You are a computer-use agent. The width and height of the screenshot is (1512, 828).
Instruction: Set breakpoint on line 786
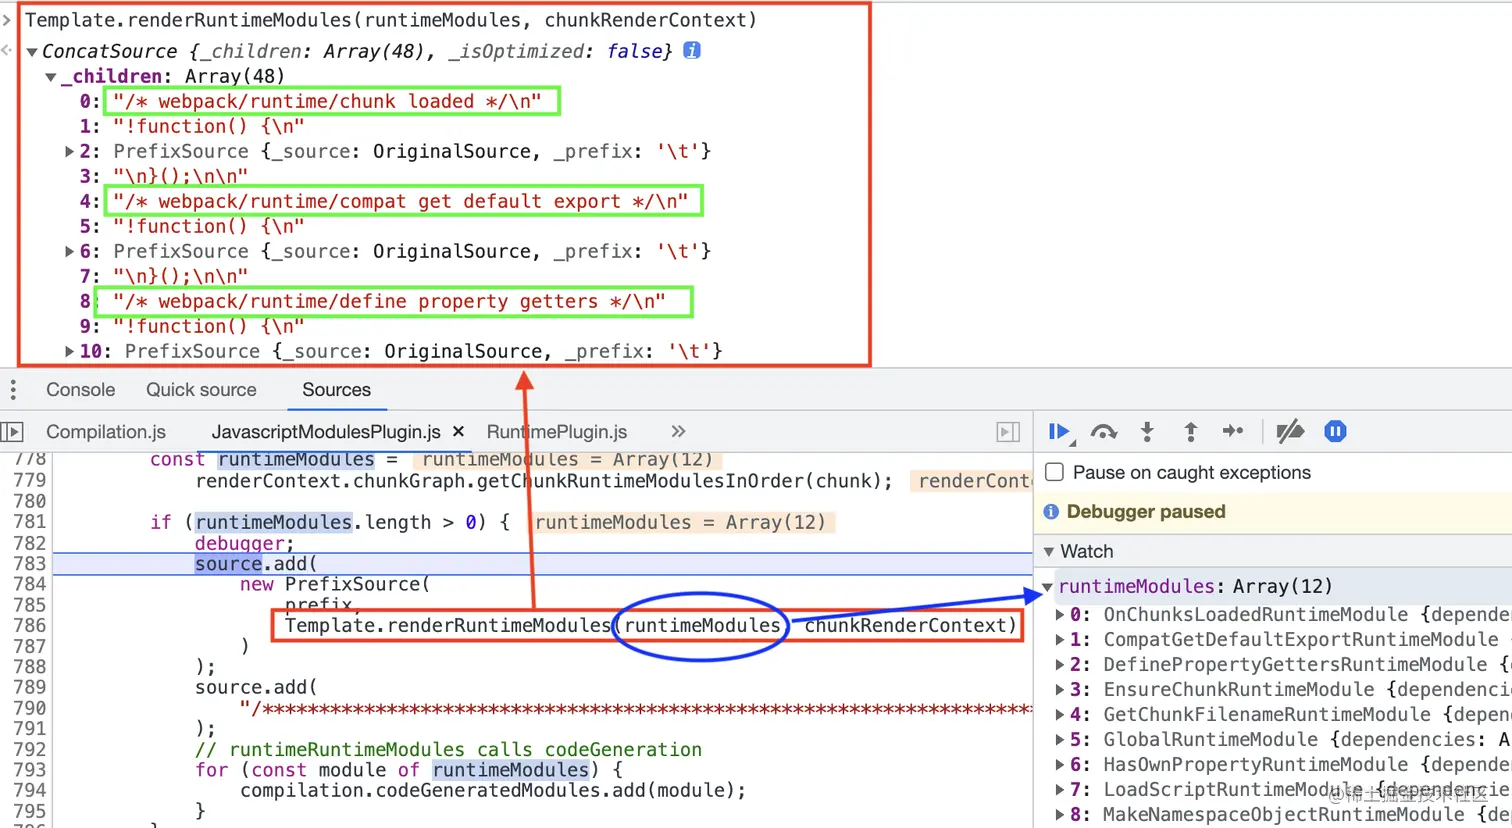[29, 626]
